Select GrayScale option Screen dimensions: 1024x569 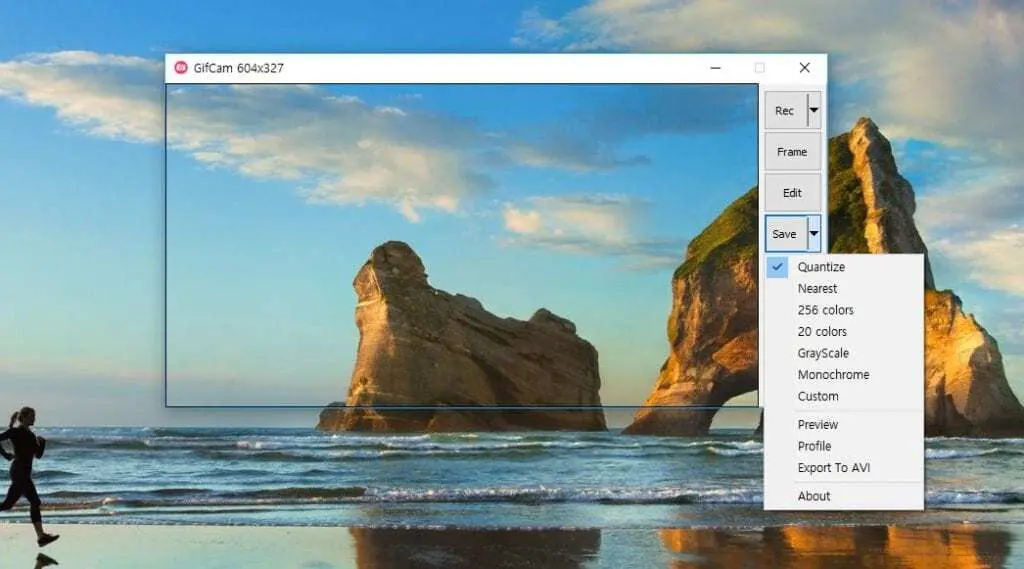click(844, 353)
